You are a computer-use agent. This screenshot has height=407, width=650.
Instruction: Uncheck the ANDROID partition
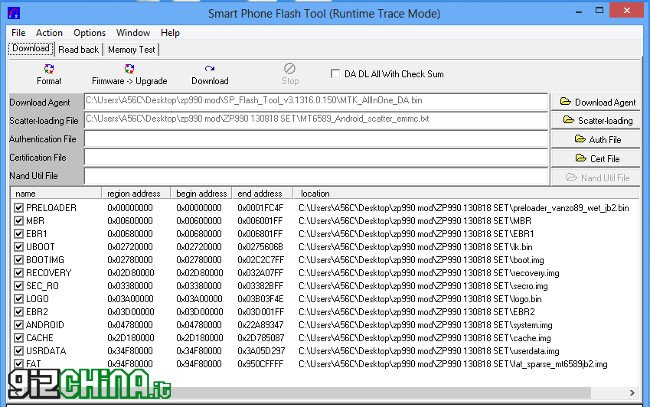[x=19, y=325]
